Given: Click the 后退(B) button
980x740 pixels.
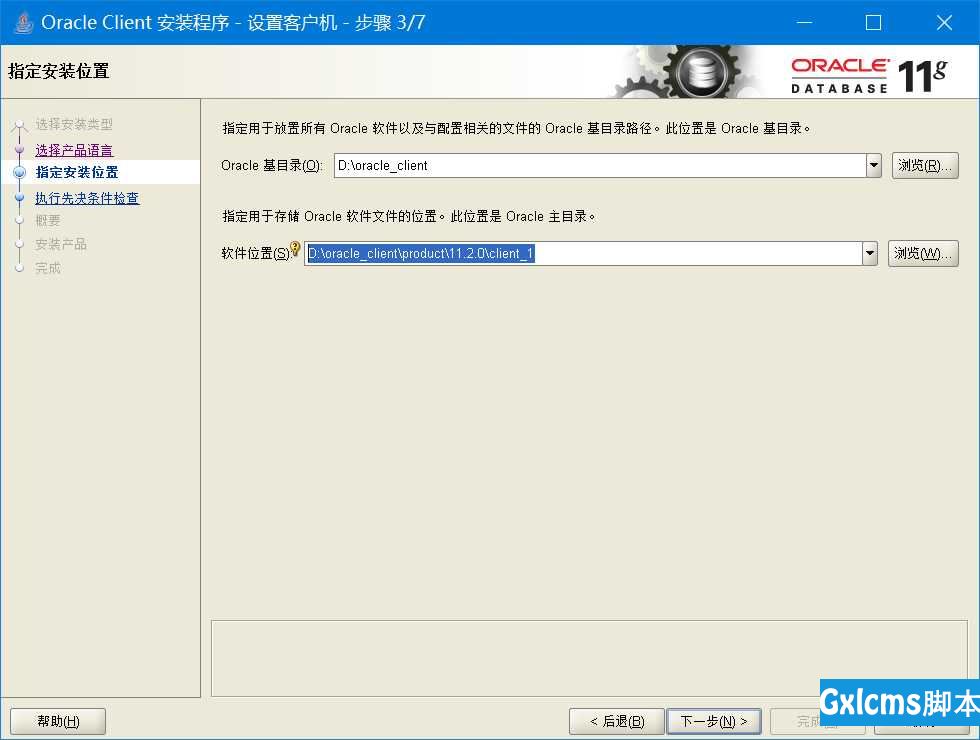Looking at the screenshot, I should click(x=616, y=720).
